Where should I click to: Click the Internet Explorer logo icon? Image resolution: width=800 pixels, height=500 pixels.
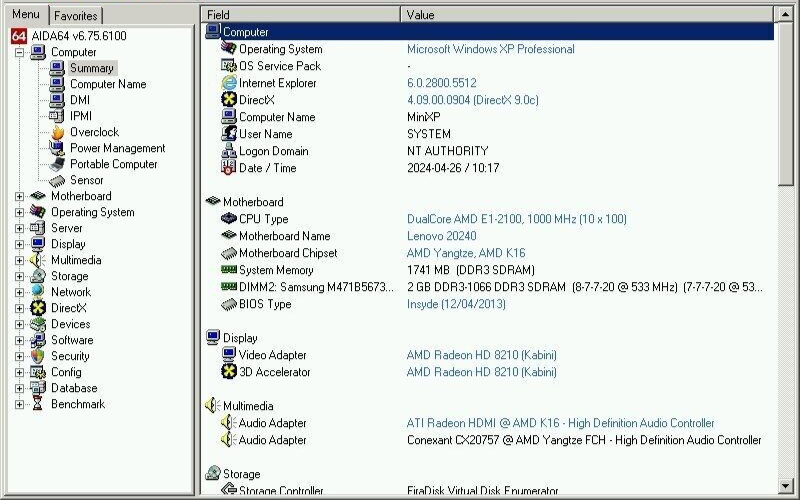click(229, 83)
